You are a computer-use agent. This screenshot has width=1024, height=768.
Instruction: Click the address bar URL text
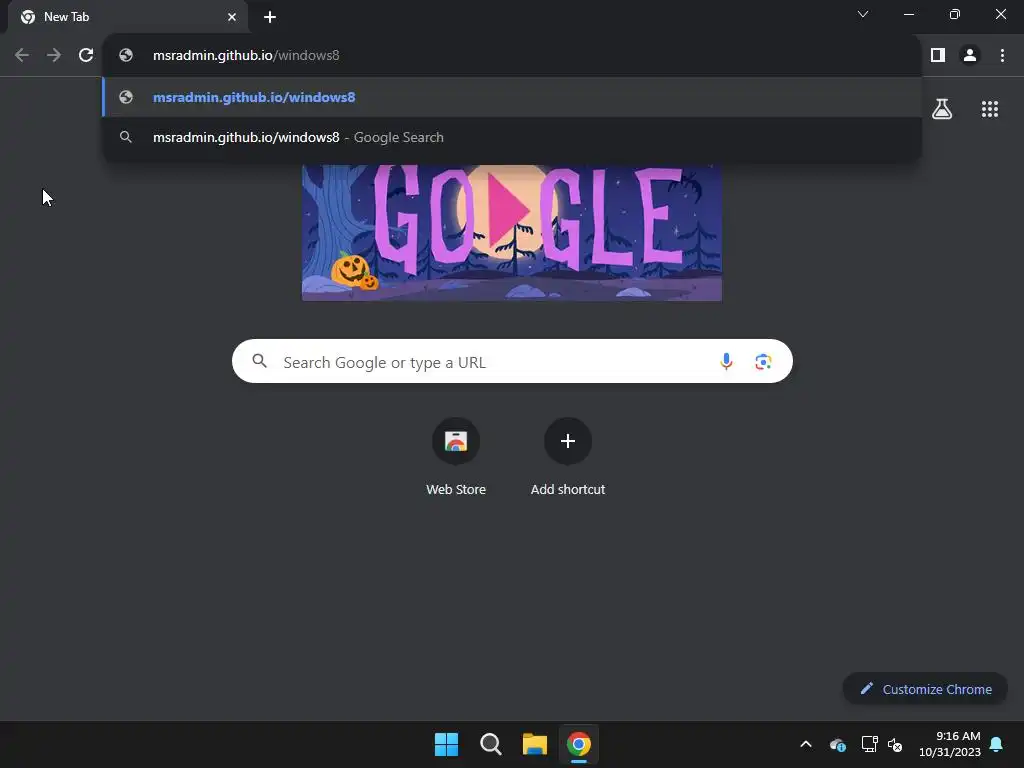click(x=246, y=56)
